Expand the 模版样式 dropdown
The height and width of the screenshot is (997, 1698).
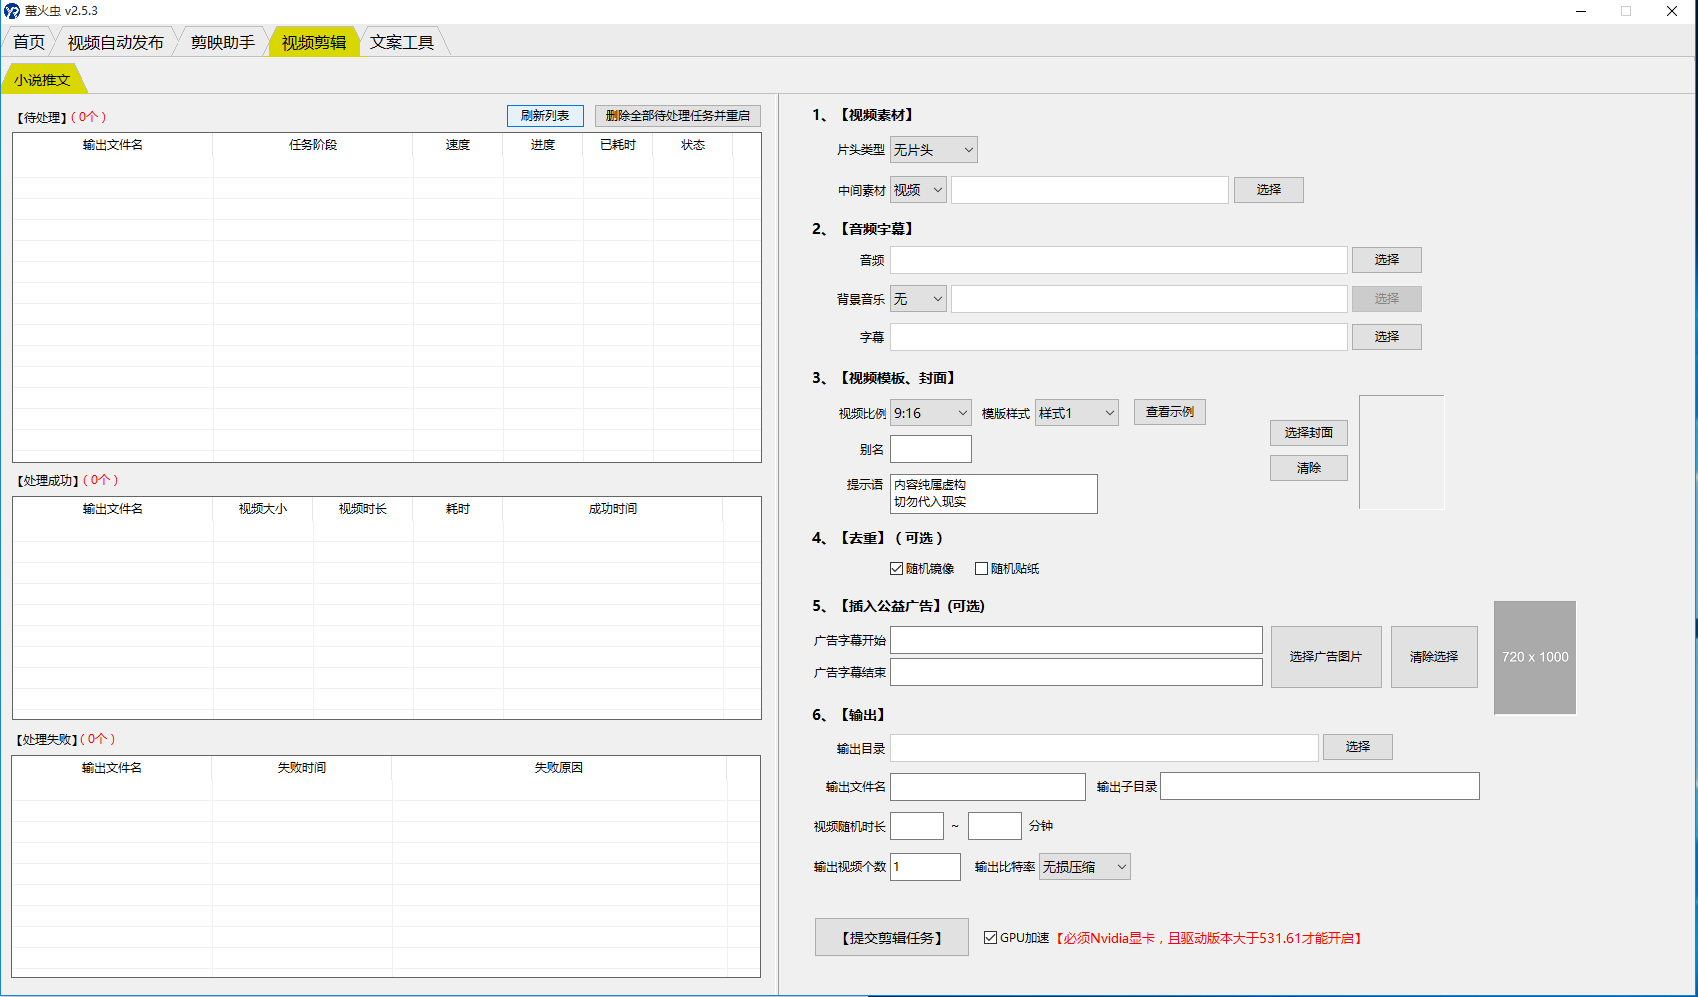click(1076, 413)
